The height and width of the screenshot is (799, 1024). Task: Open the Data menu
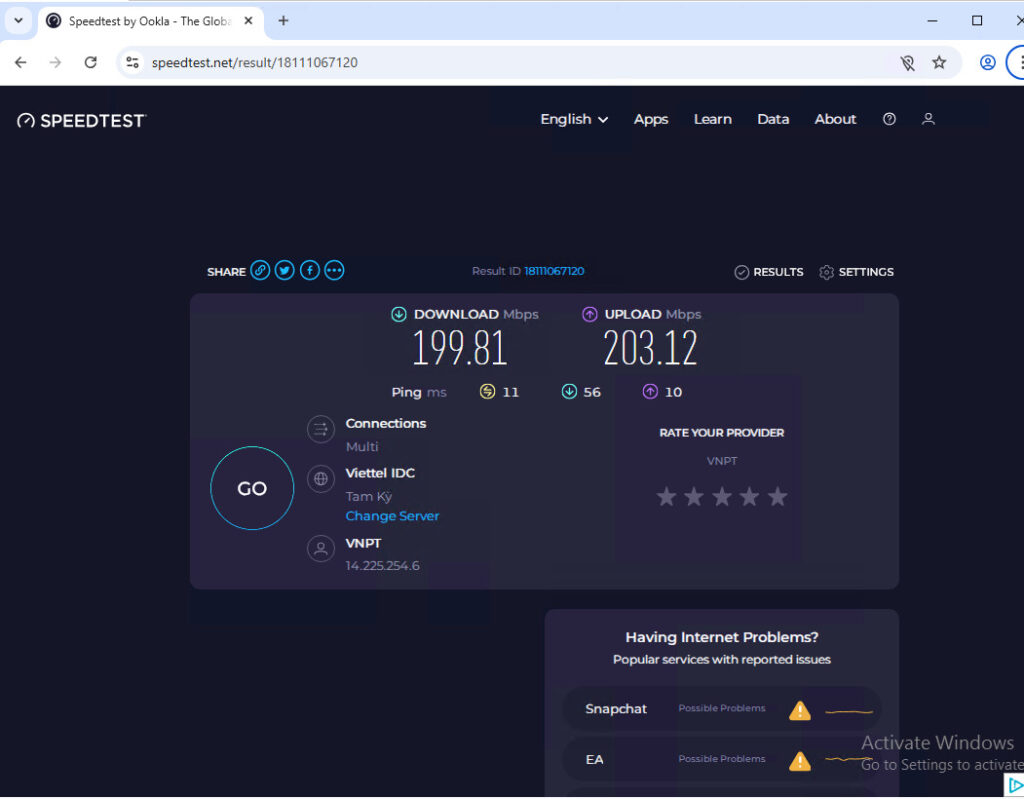(773, 120)
